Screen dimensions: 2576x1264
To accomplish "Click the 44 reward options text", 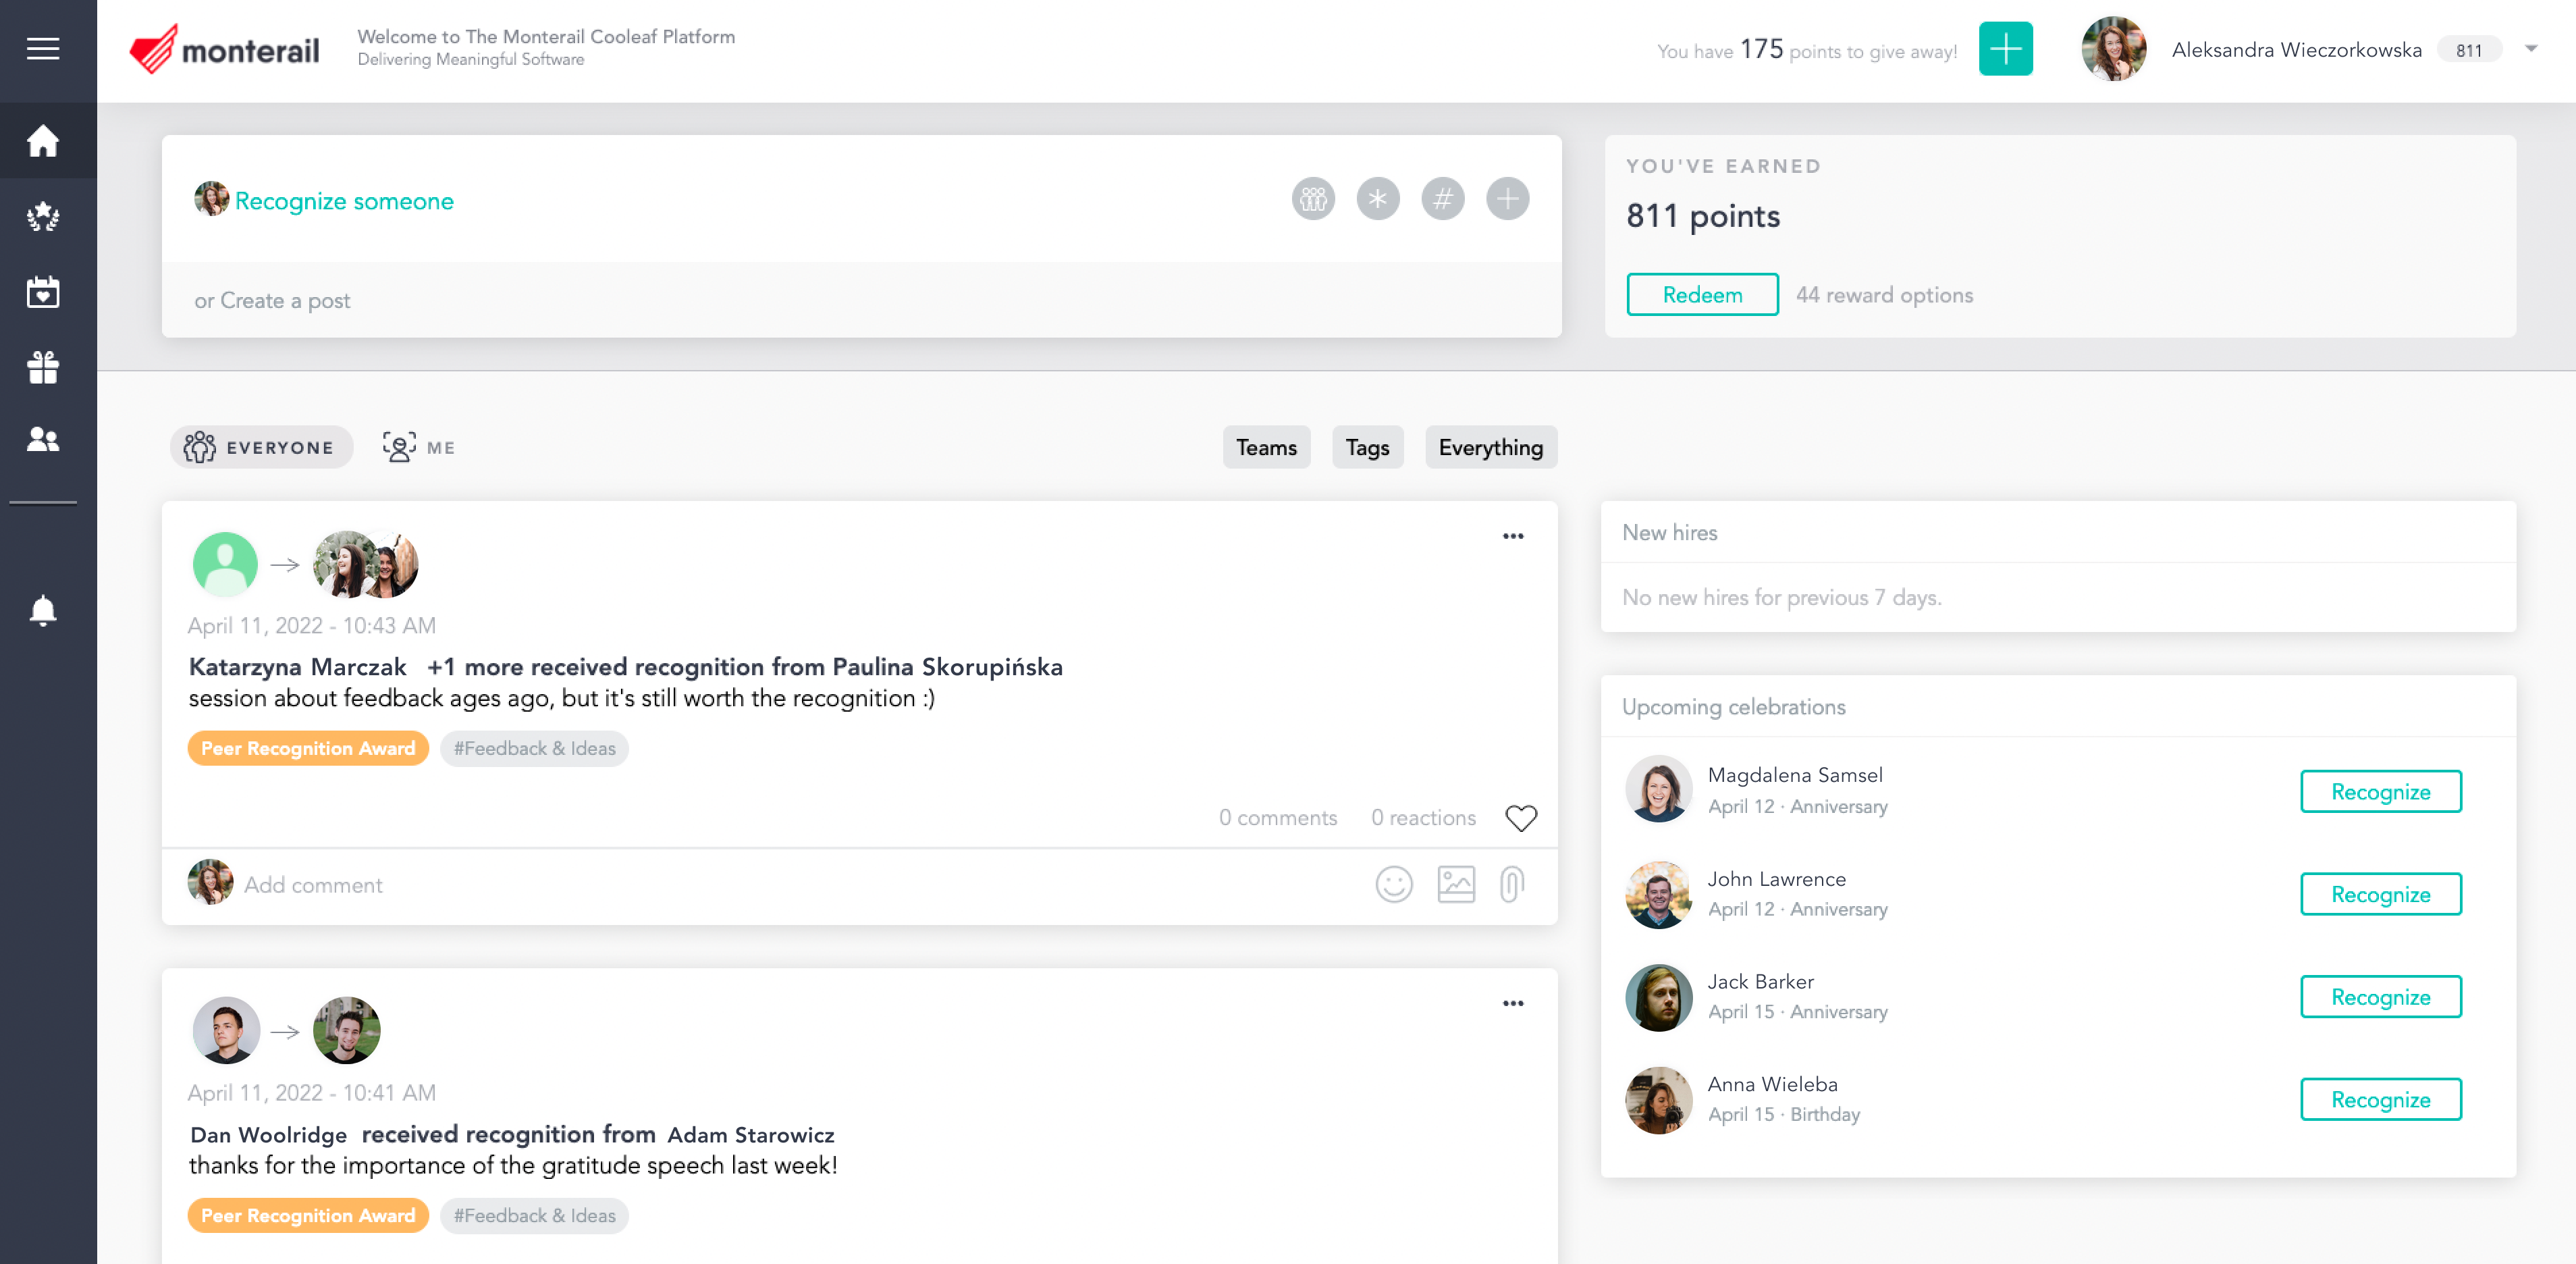I will [x=1884, y=295].
